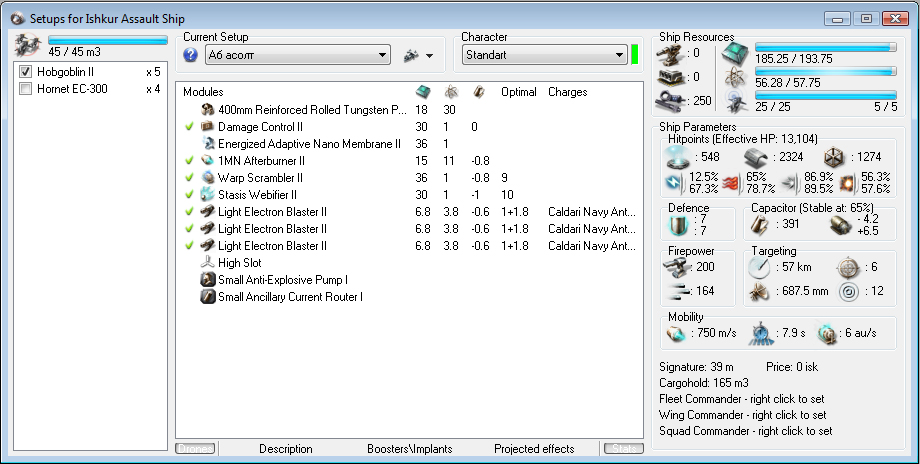Click the calibration icon showing 250
920x464 pixels.
pyautogui.click(x=670, y=100)
